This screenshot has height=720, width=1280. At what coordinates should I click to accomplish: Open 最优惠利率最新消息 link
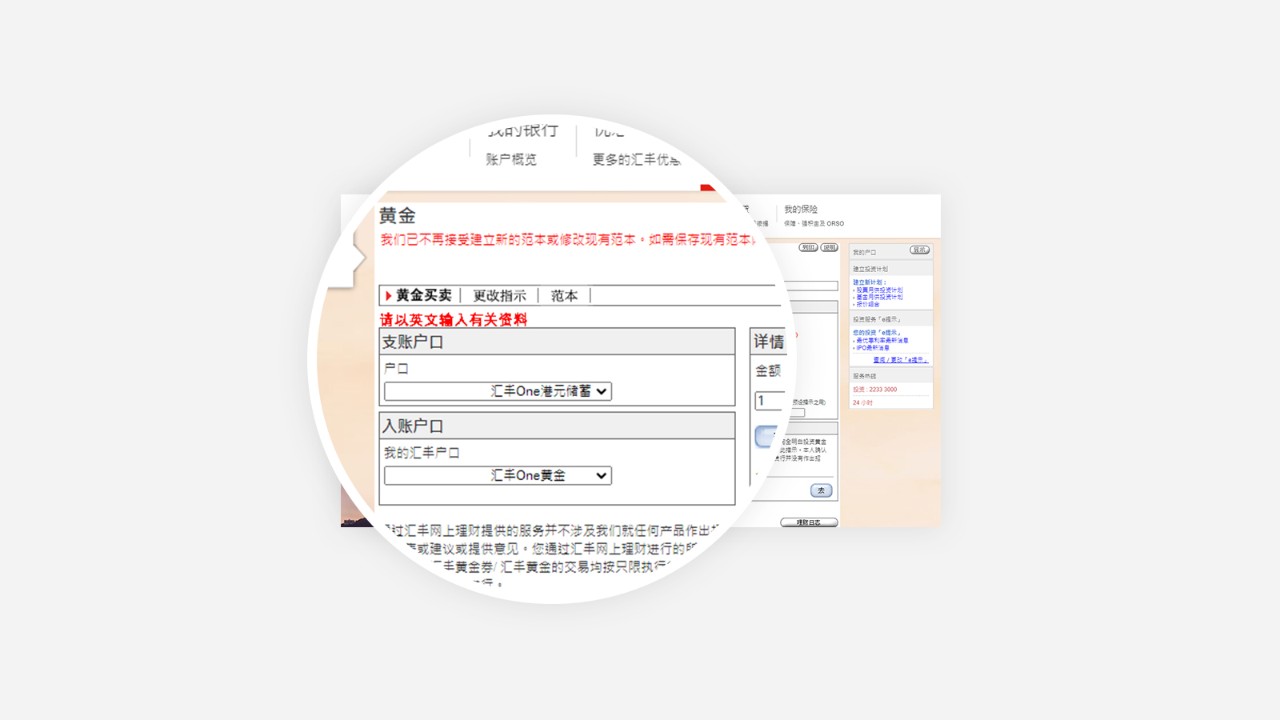881,340
